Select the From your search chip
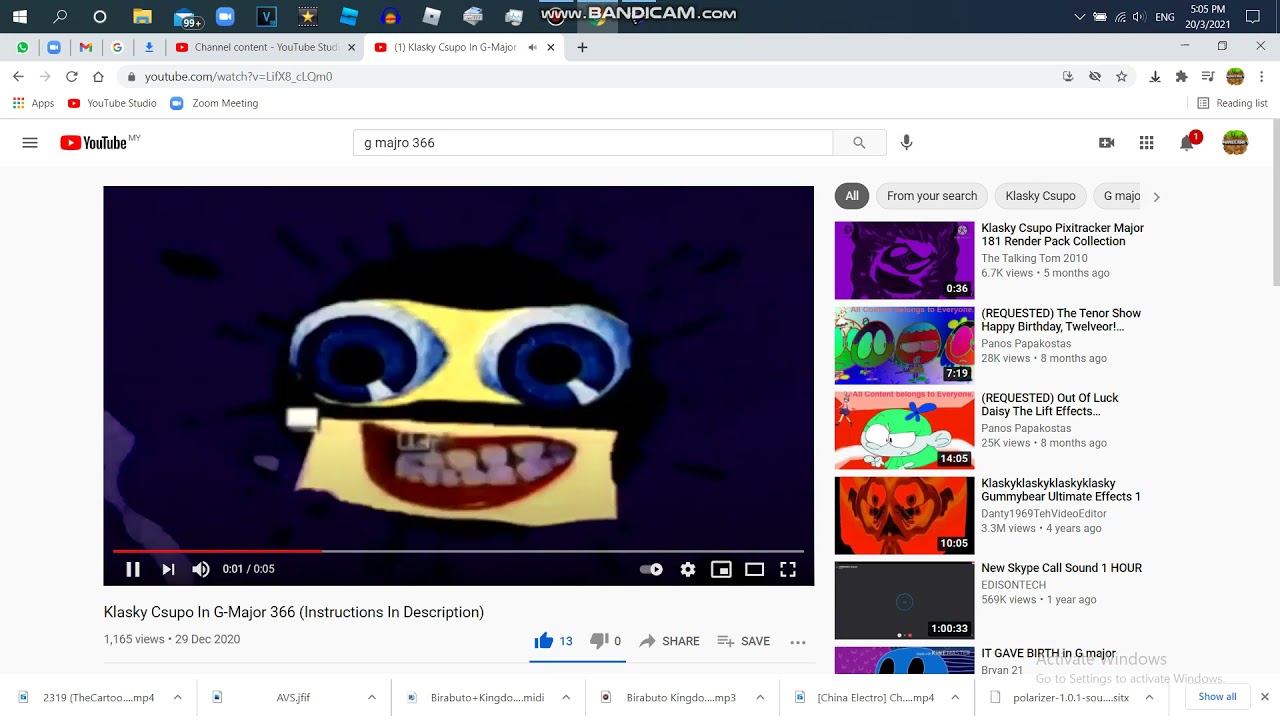Image resolution: width=1280 pixels, height=720 pixels. pyautogui.click(x=932, y=196)
